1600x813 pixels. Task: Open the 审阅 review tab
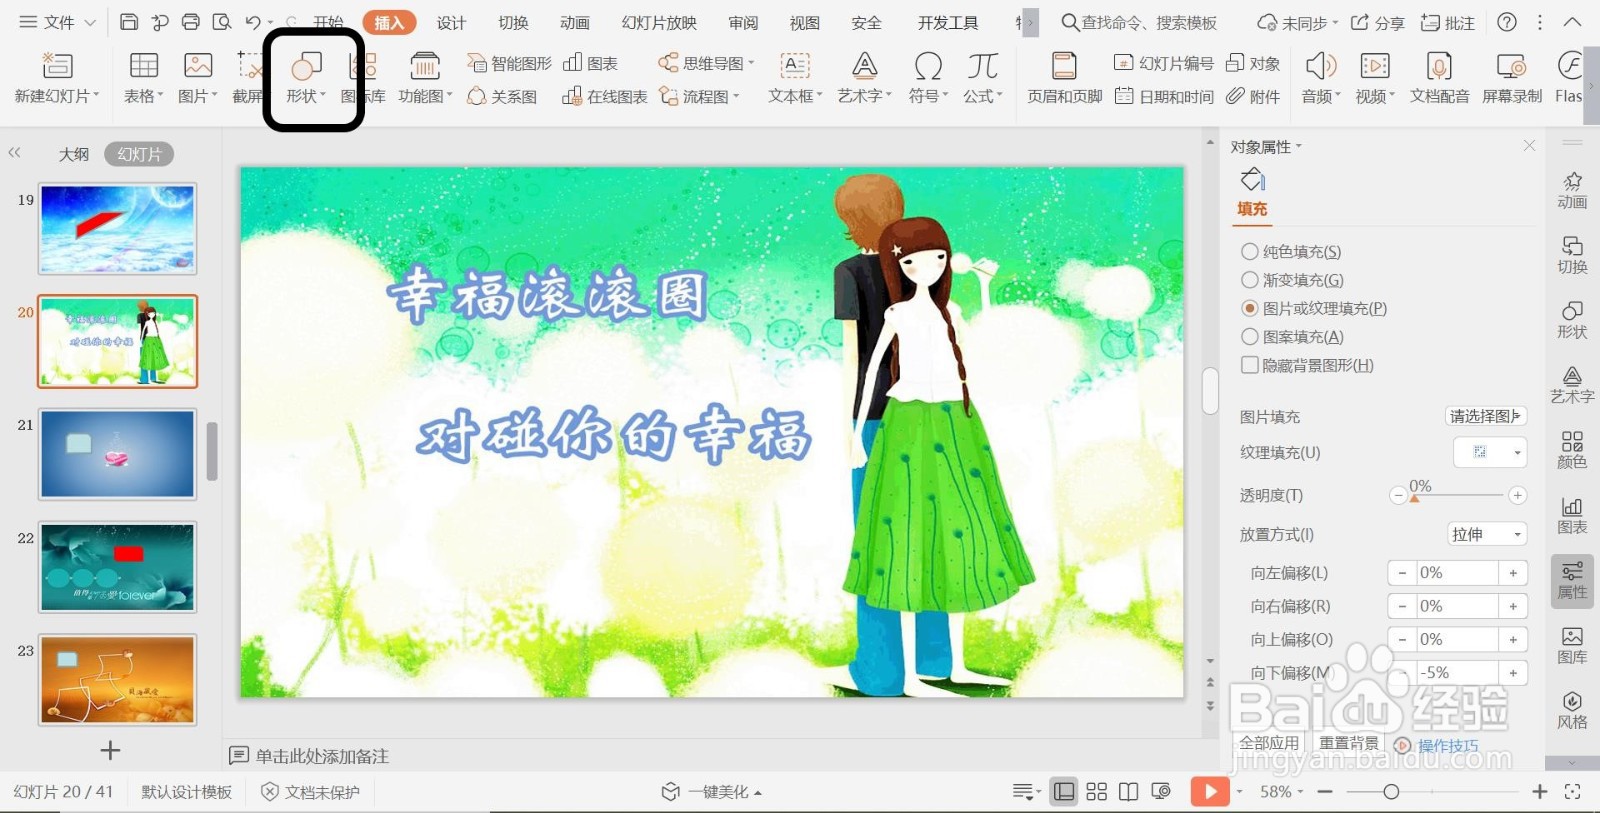[x=743, y=22]
